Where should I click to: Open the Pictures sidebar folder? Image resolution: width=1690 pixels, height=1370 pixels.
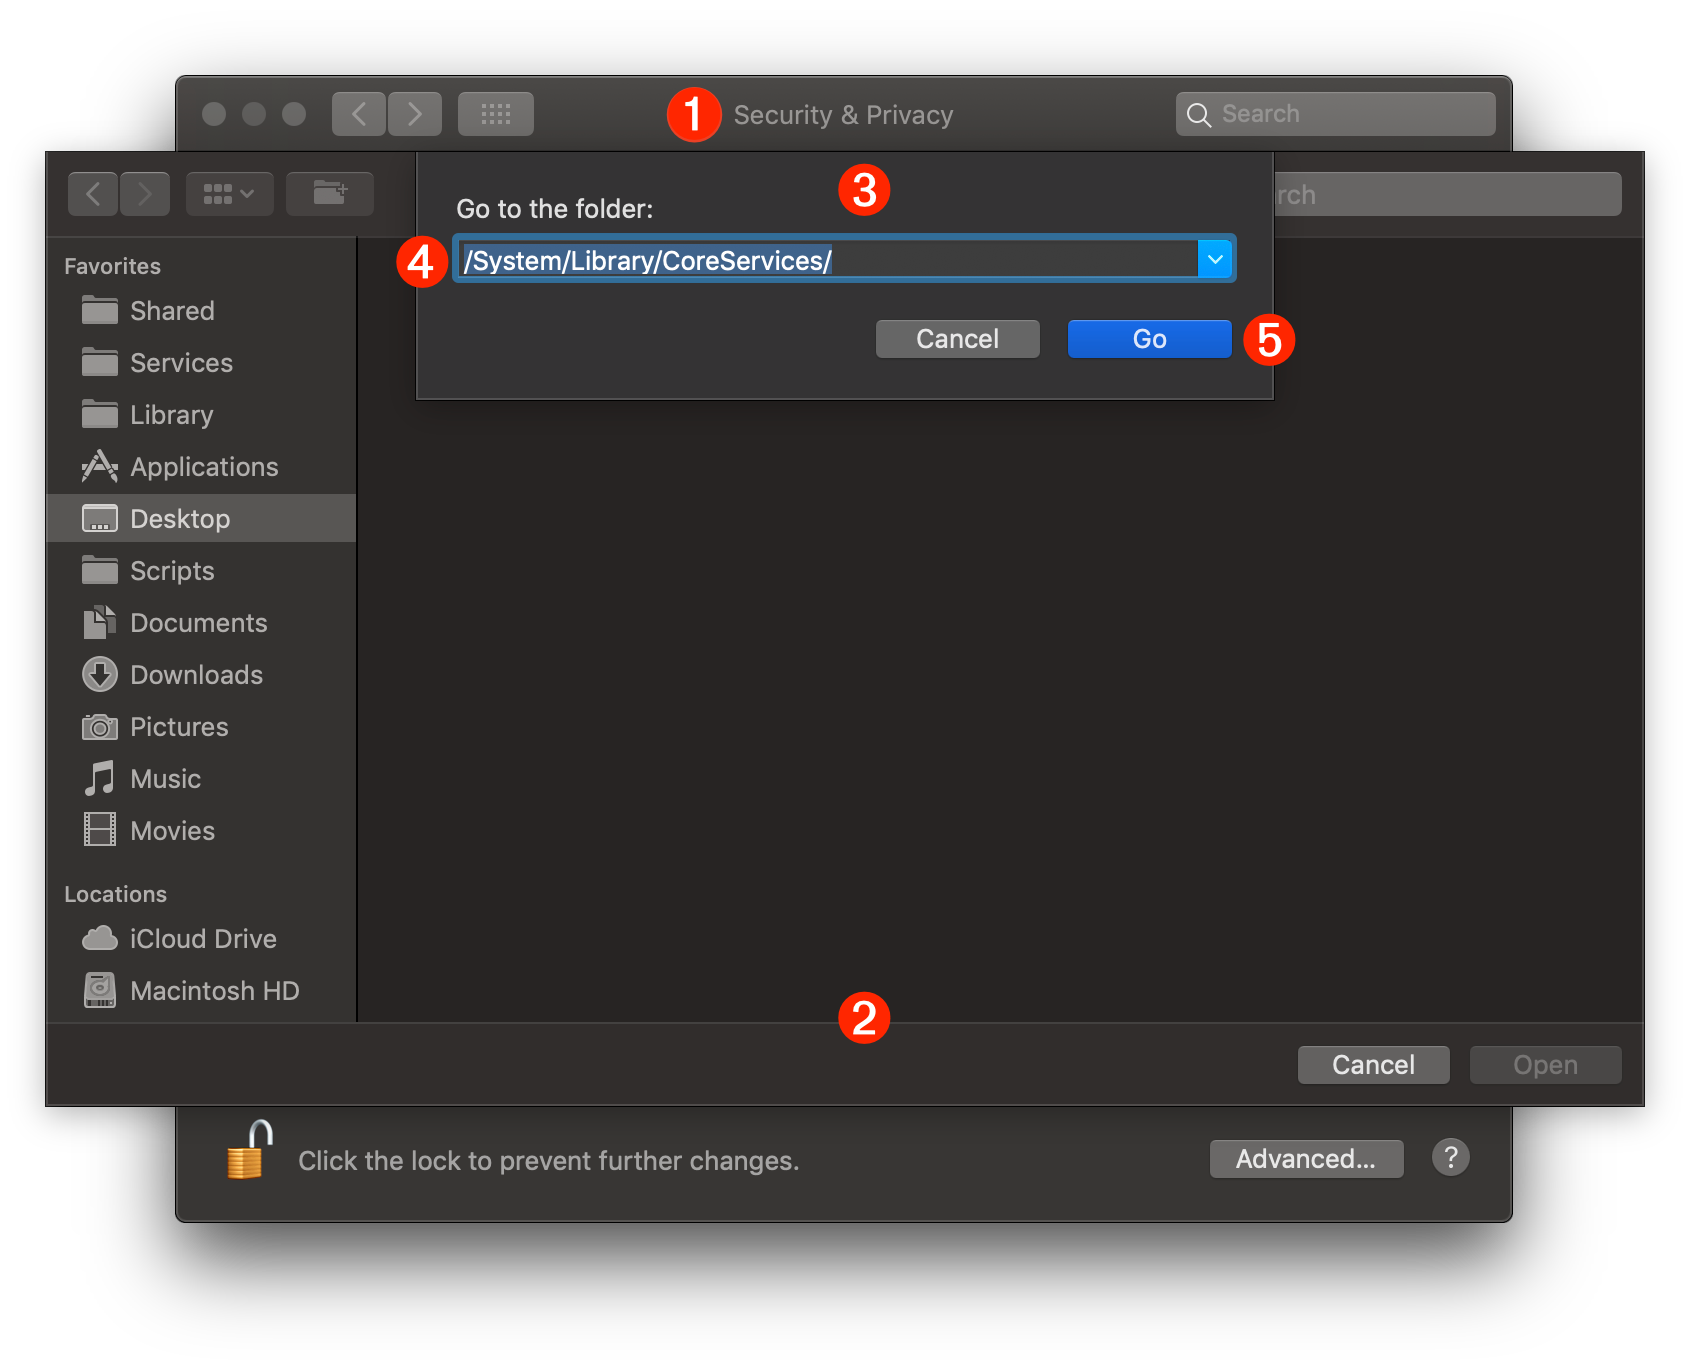[x=179, y=726]
